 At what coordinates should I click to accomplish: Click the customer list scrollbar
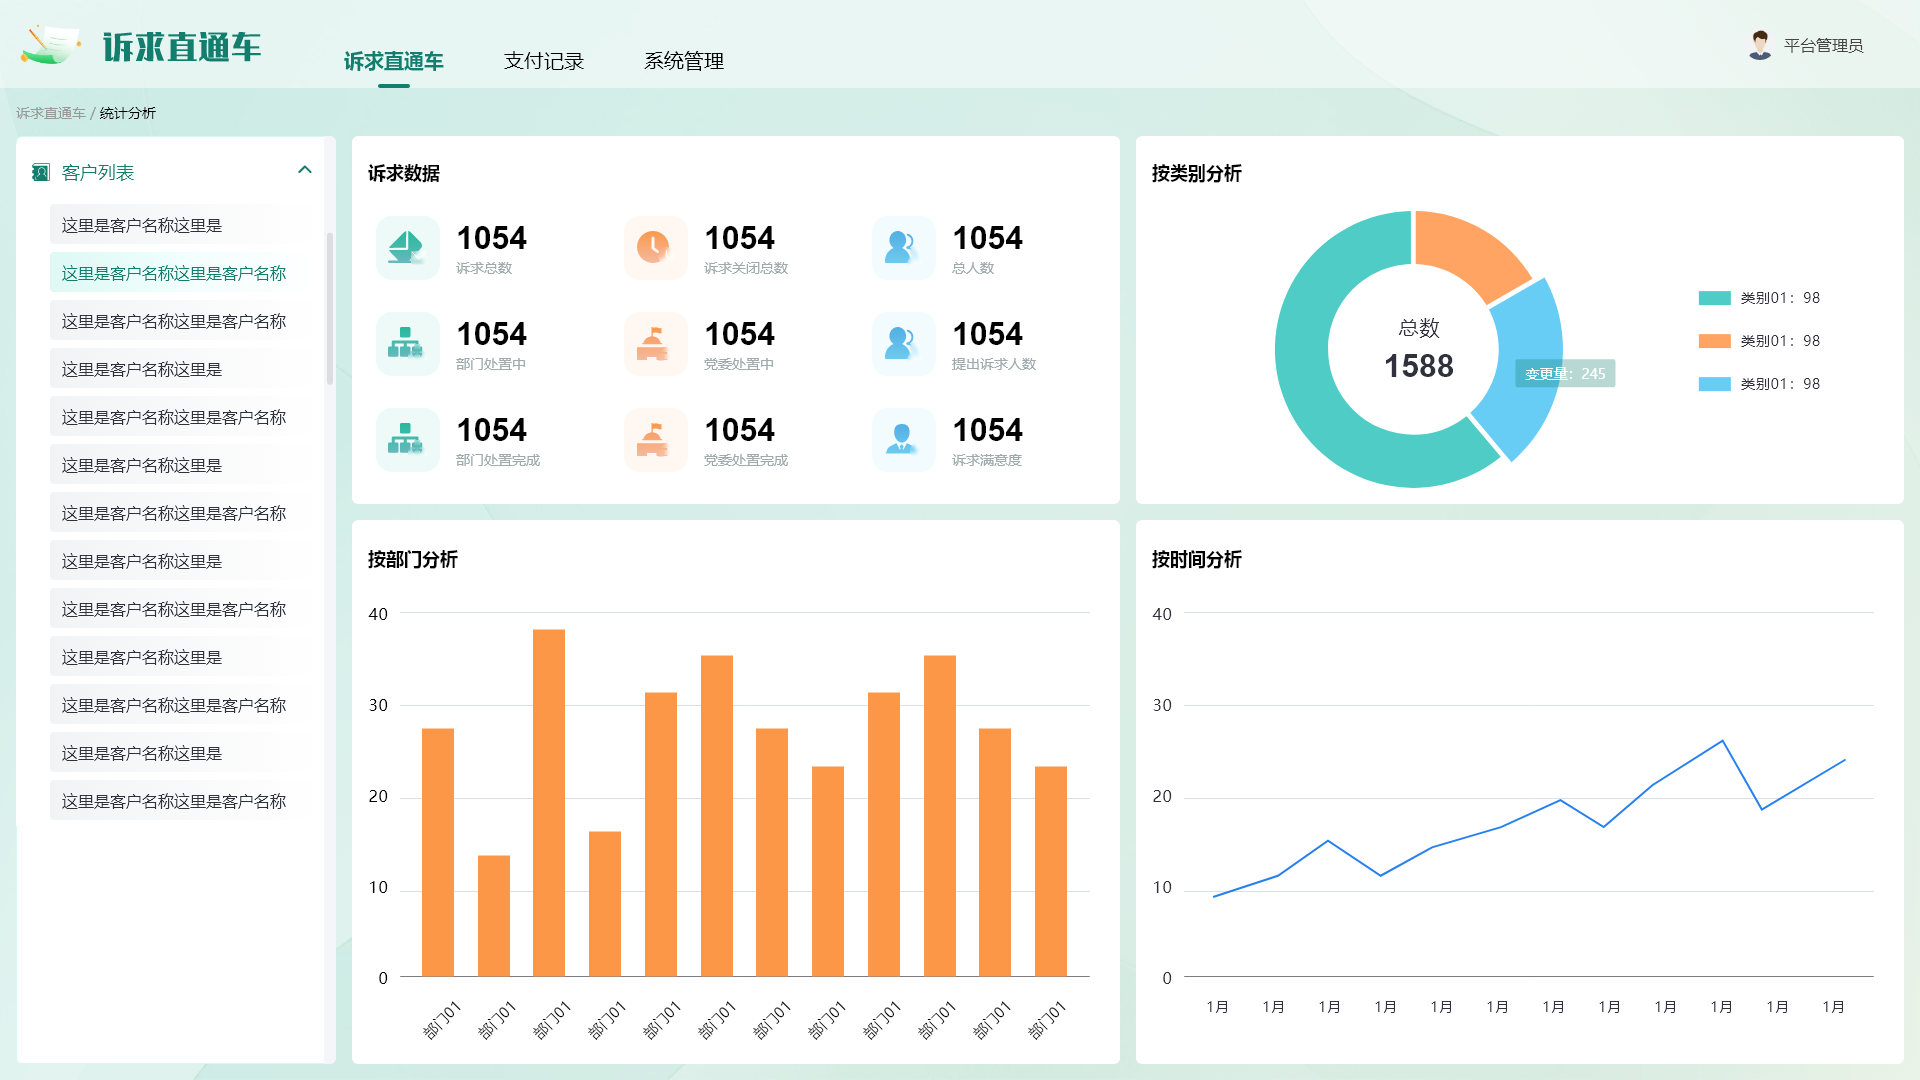(330, 308)
